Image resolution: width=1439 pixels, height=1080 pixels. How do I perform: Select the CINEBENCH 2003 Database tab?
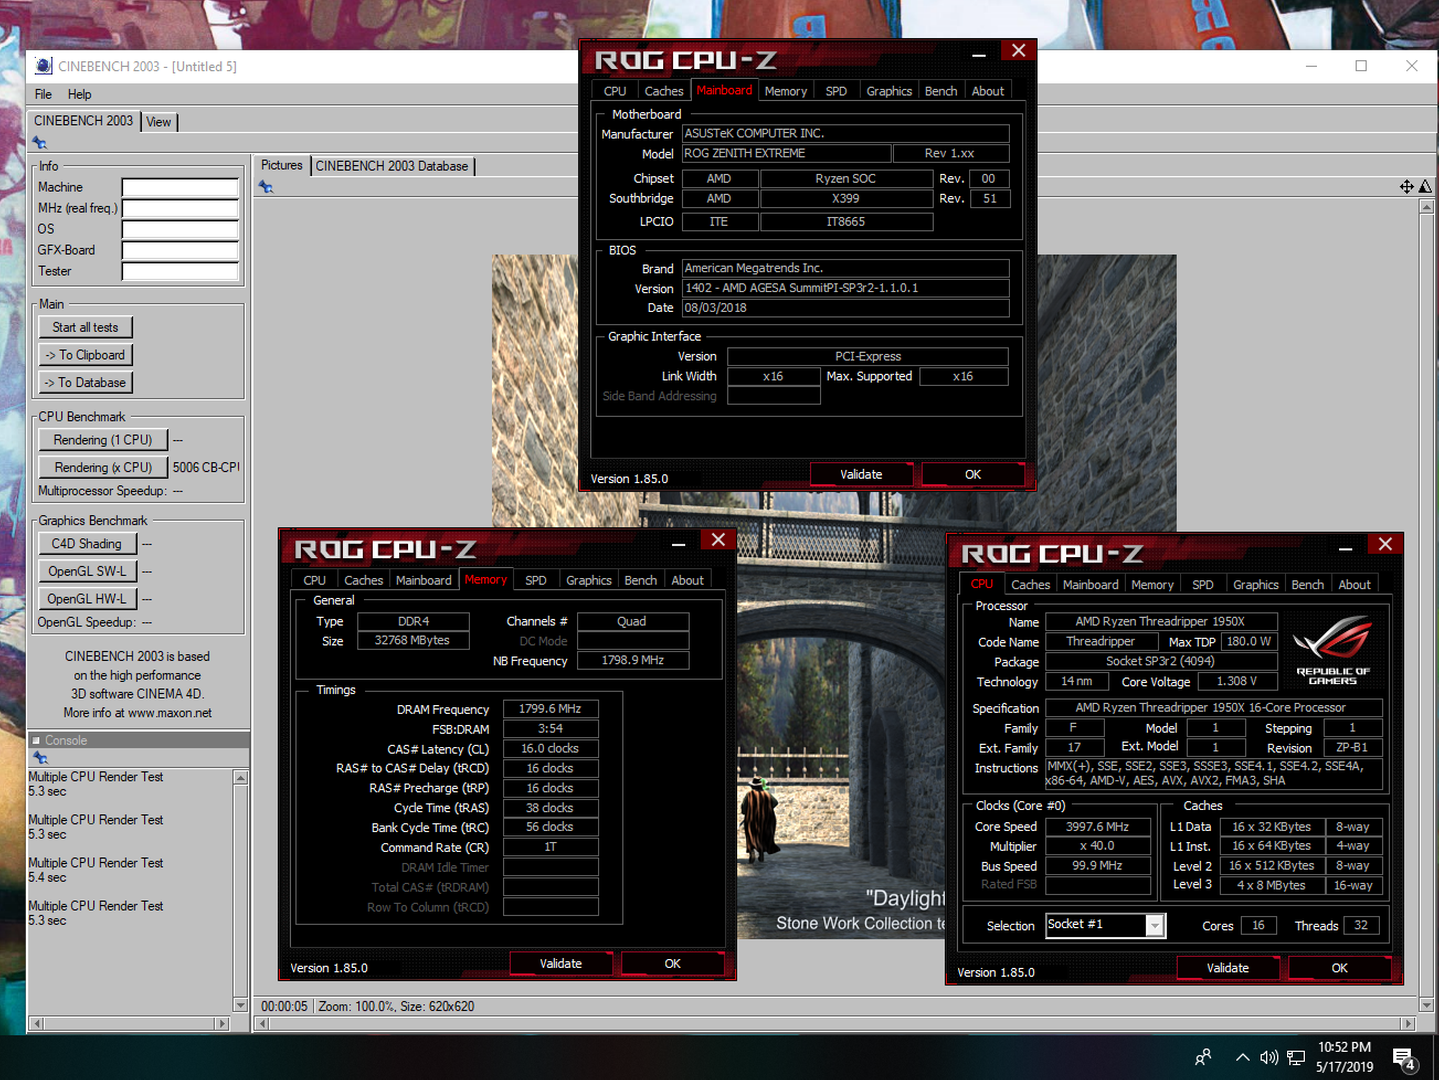(392, 166)
